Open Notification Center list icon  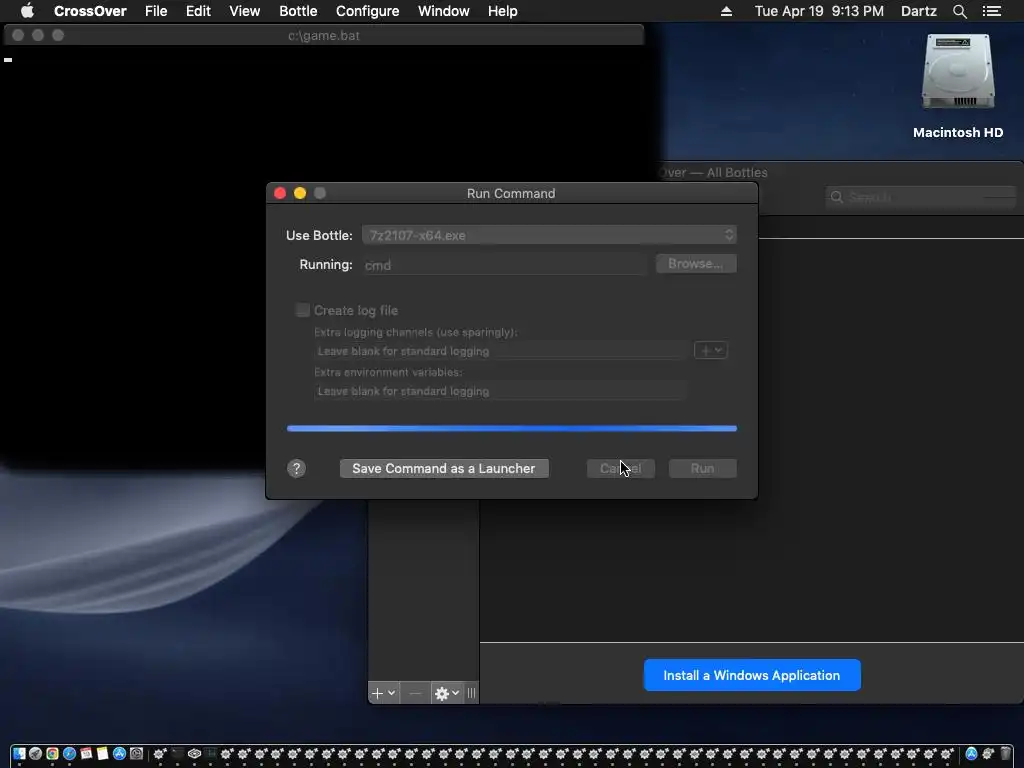coord(991,11)
